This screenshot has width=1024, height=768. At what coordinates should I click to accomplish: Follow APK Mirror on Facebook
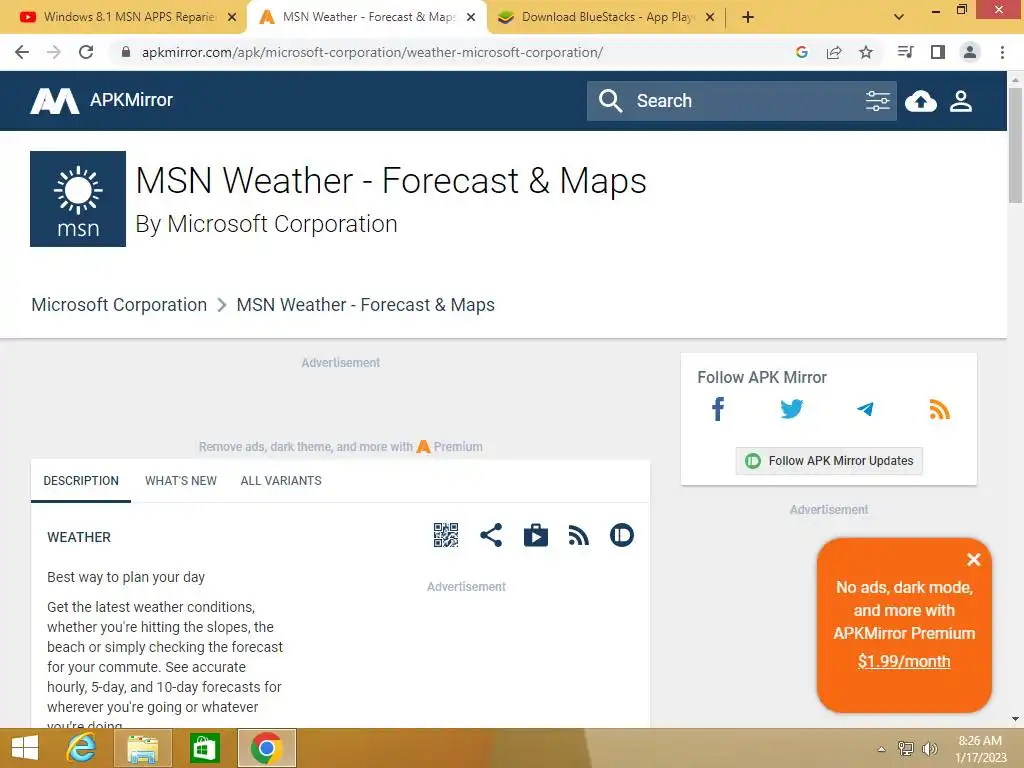718,409
